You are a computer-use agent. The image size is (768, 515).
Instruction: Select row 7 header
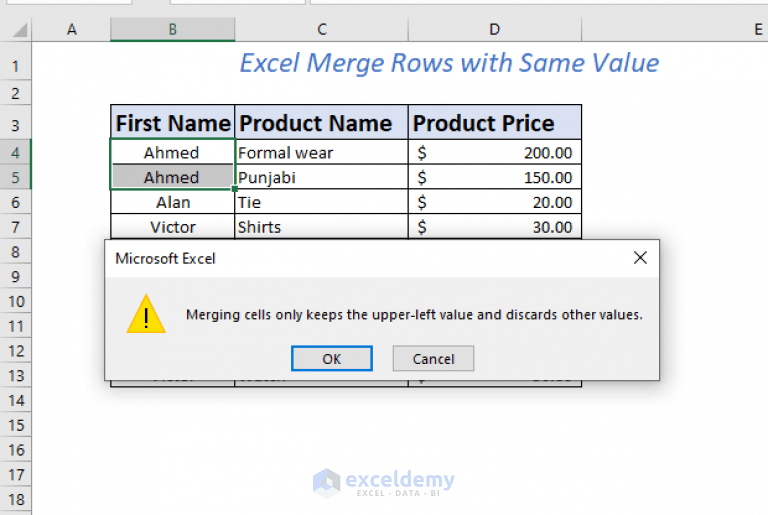[x=16, y=227]
